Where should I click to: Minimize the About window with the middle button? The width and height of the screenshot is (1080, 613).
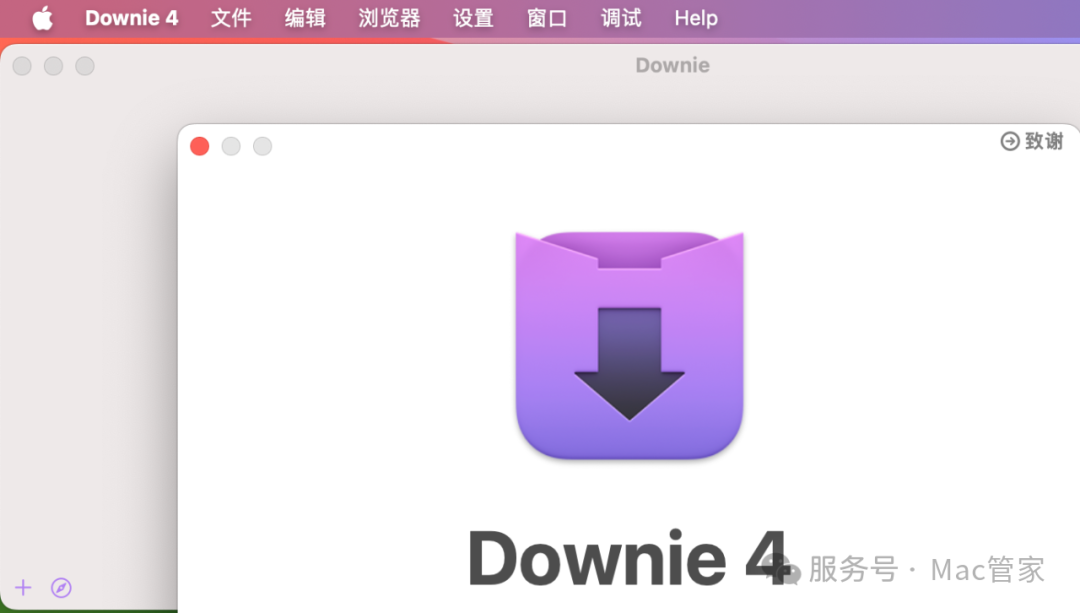tap(231, 146)
